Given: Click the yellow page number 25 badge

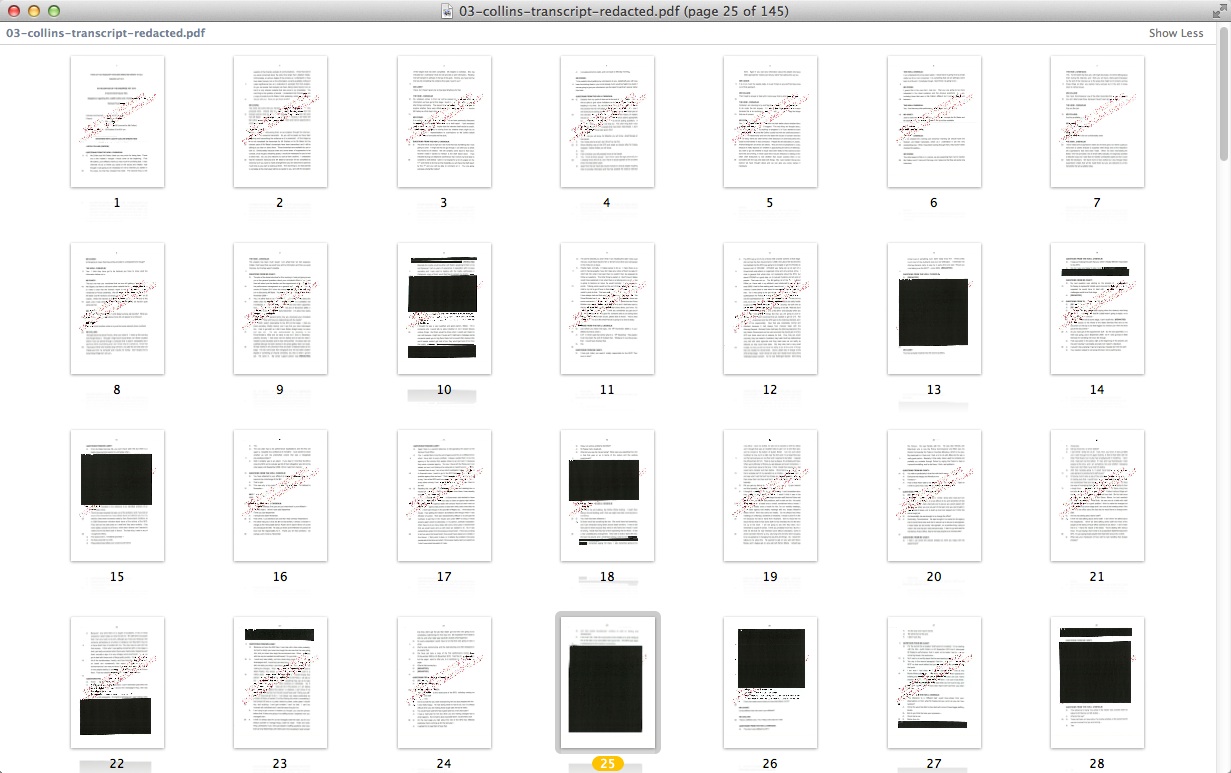Looking at the screenshot, I should pyautogui.click(x=607, y=764).
